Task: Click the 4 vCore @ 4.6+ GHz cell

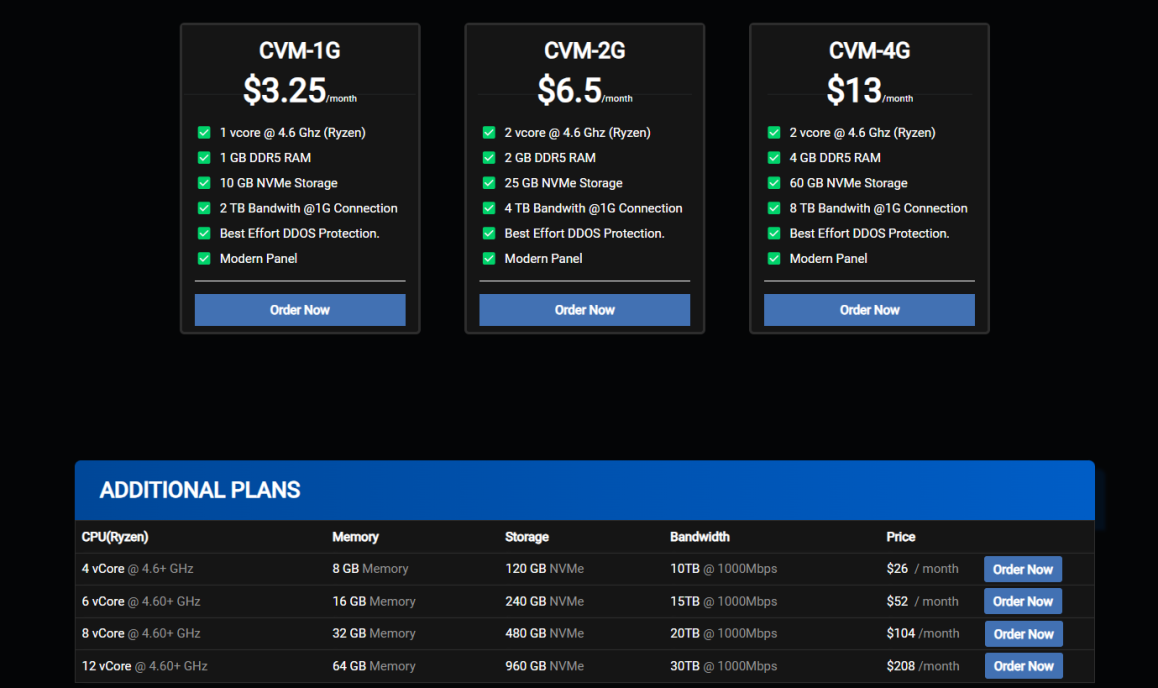Action: point(137,568)
